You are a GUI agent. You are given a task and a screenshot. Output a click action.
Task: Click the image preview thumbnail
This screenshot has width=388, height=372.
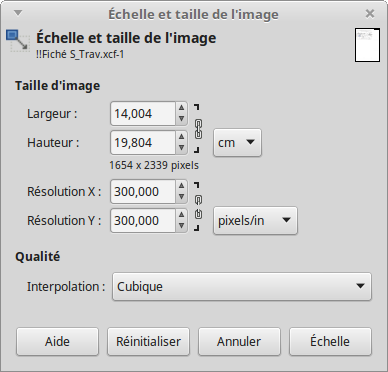point(367,45)
